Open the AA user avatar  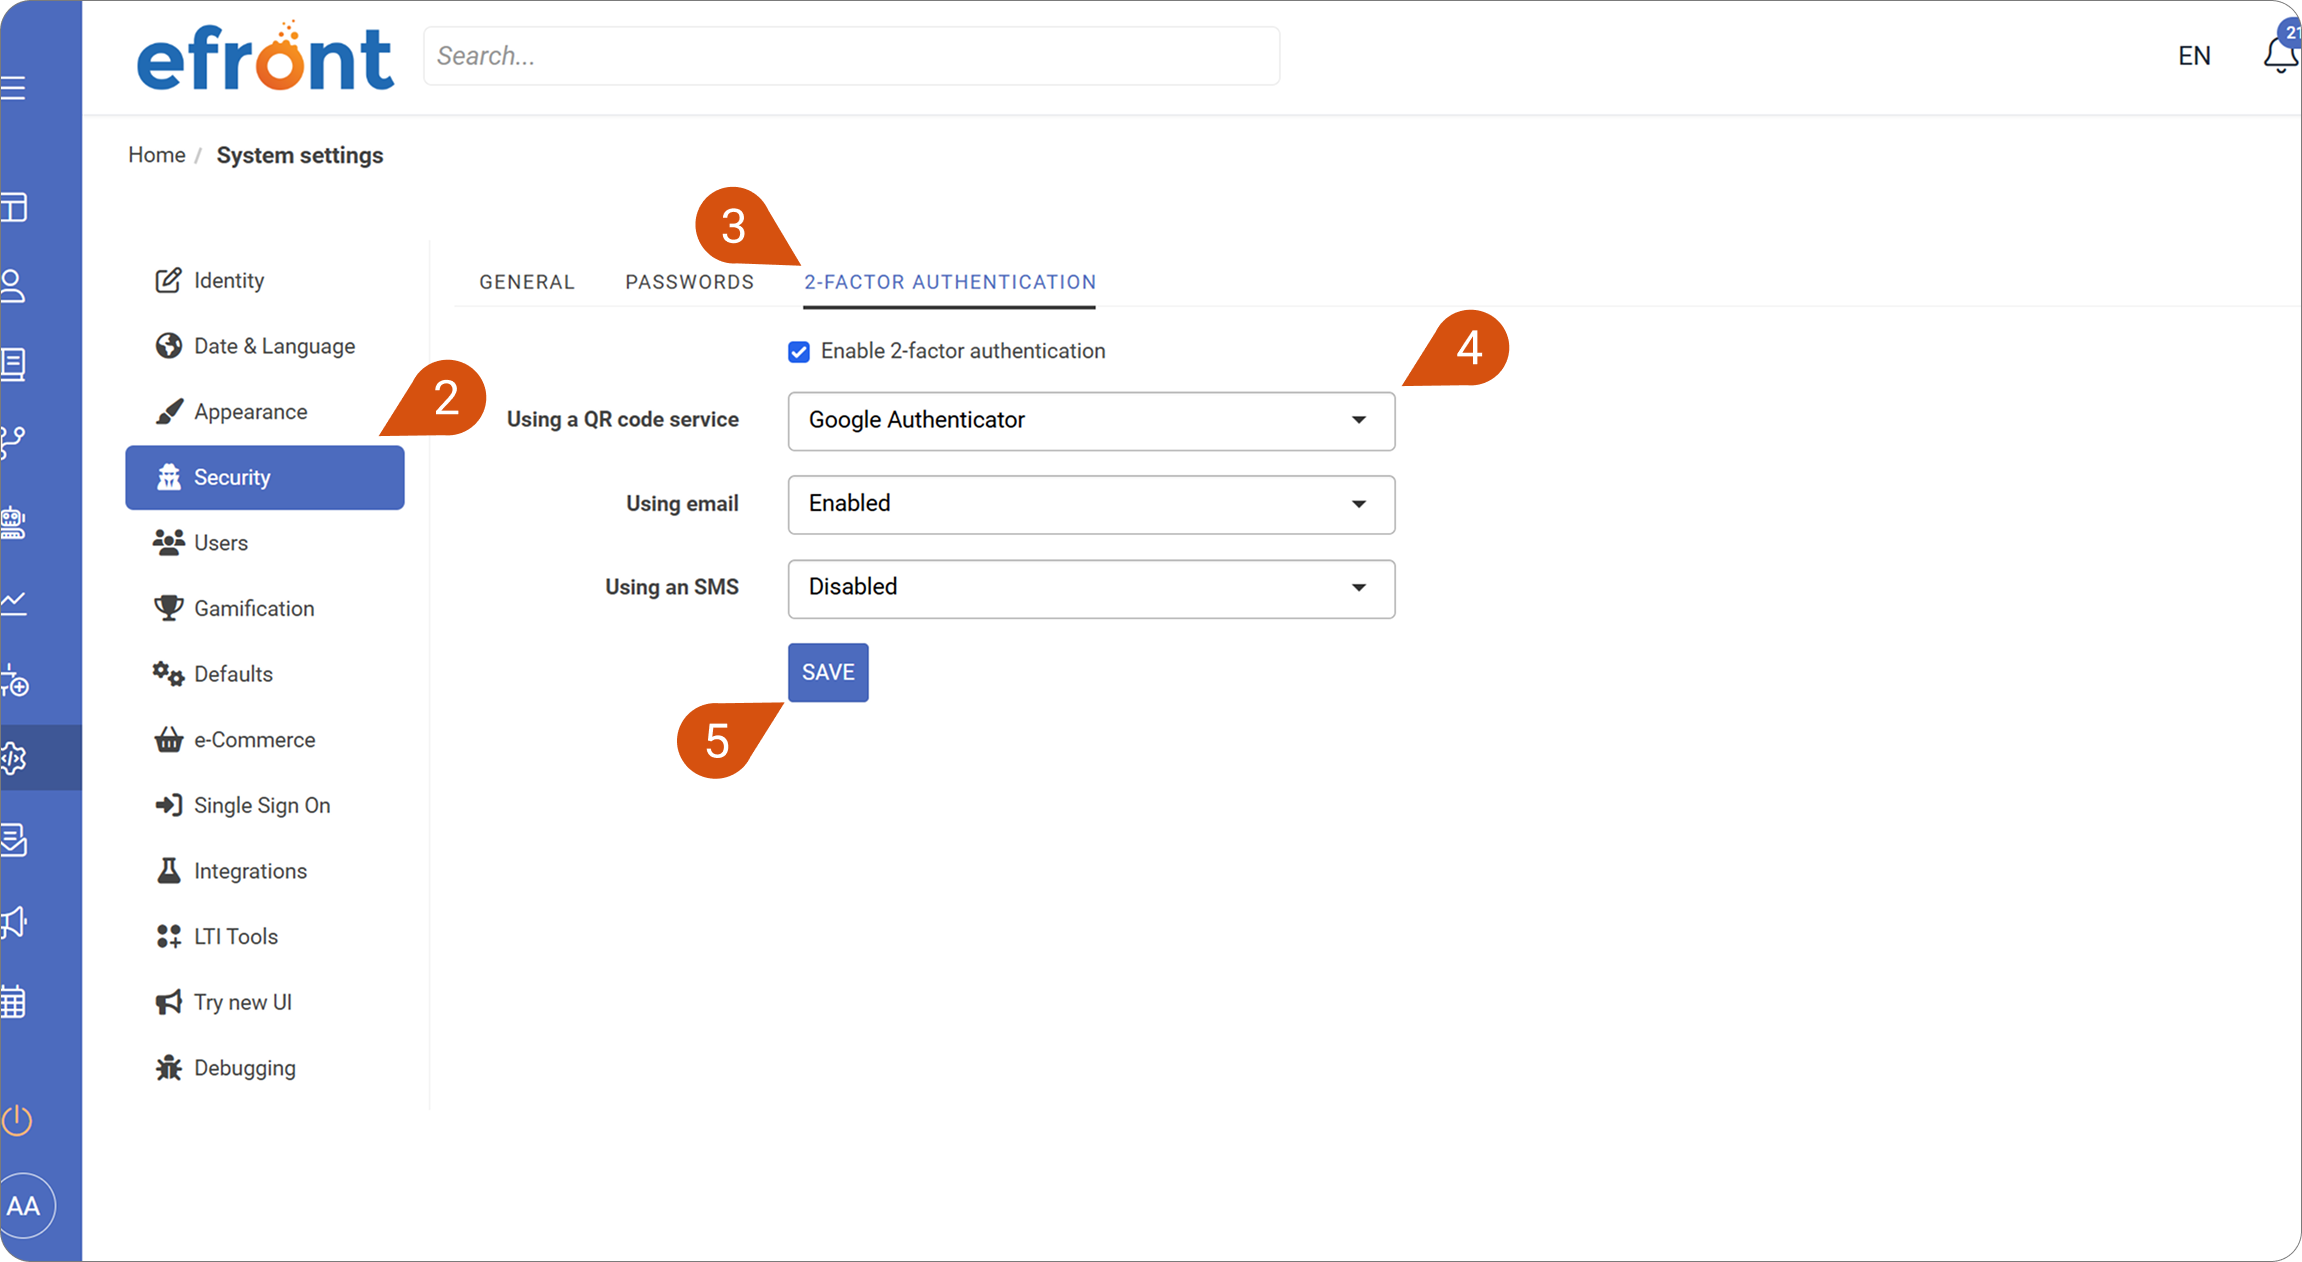24,1206
